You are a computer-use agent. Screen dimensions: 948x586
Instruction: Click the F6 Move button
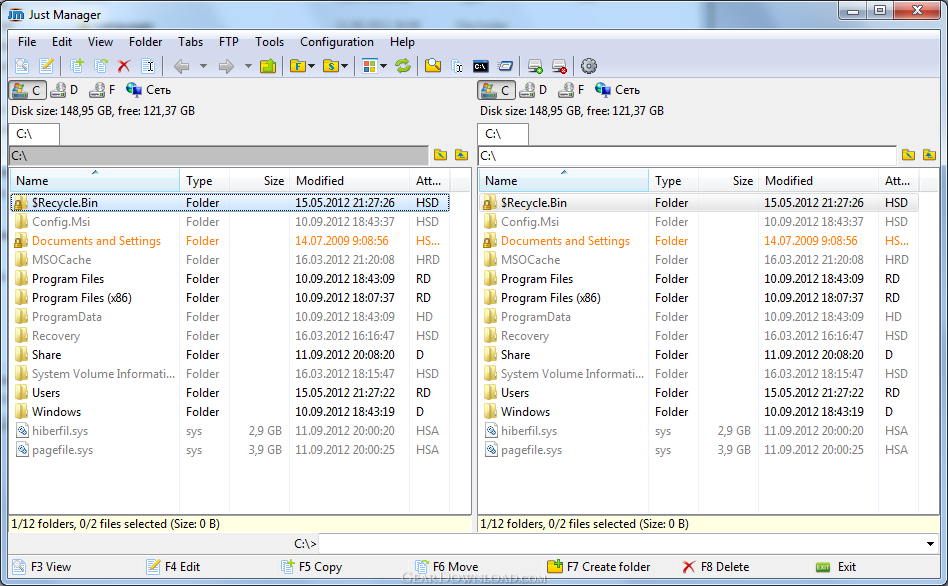(x=447, y=567)
